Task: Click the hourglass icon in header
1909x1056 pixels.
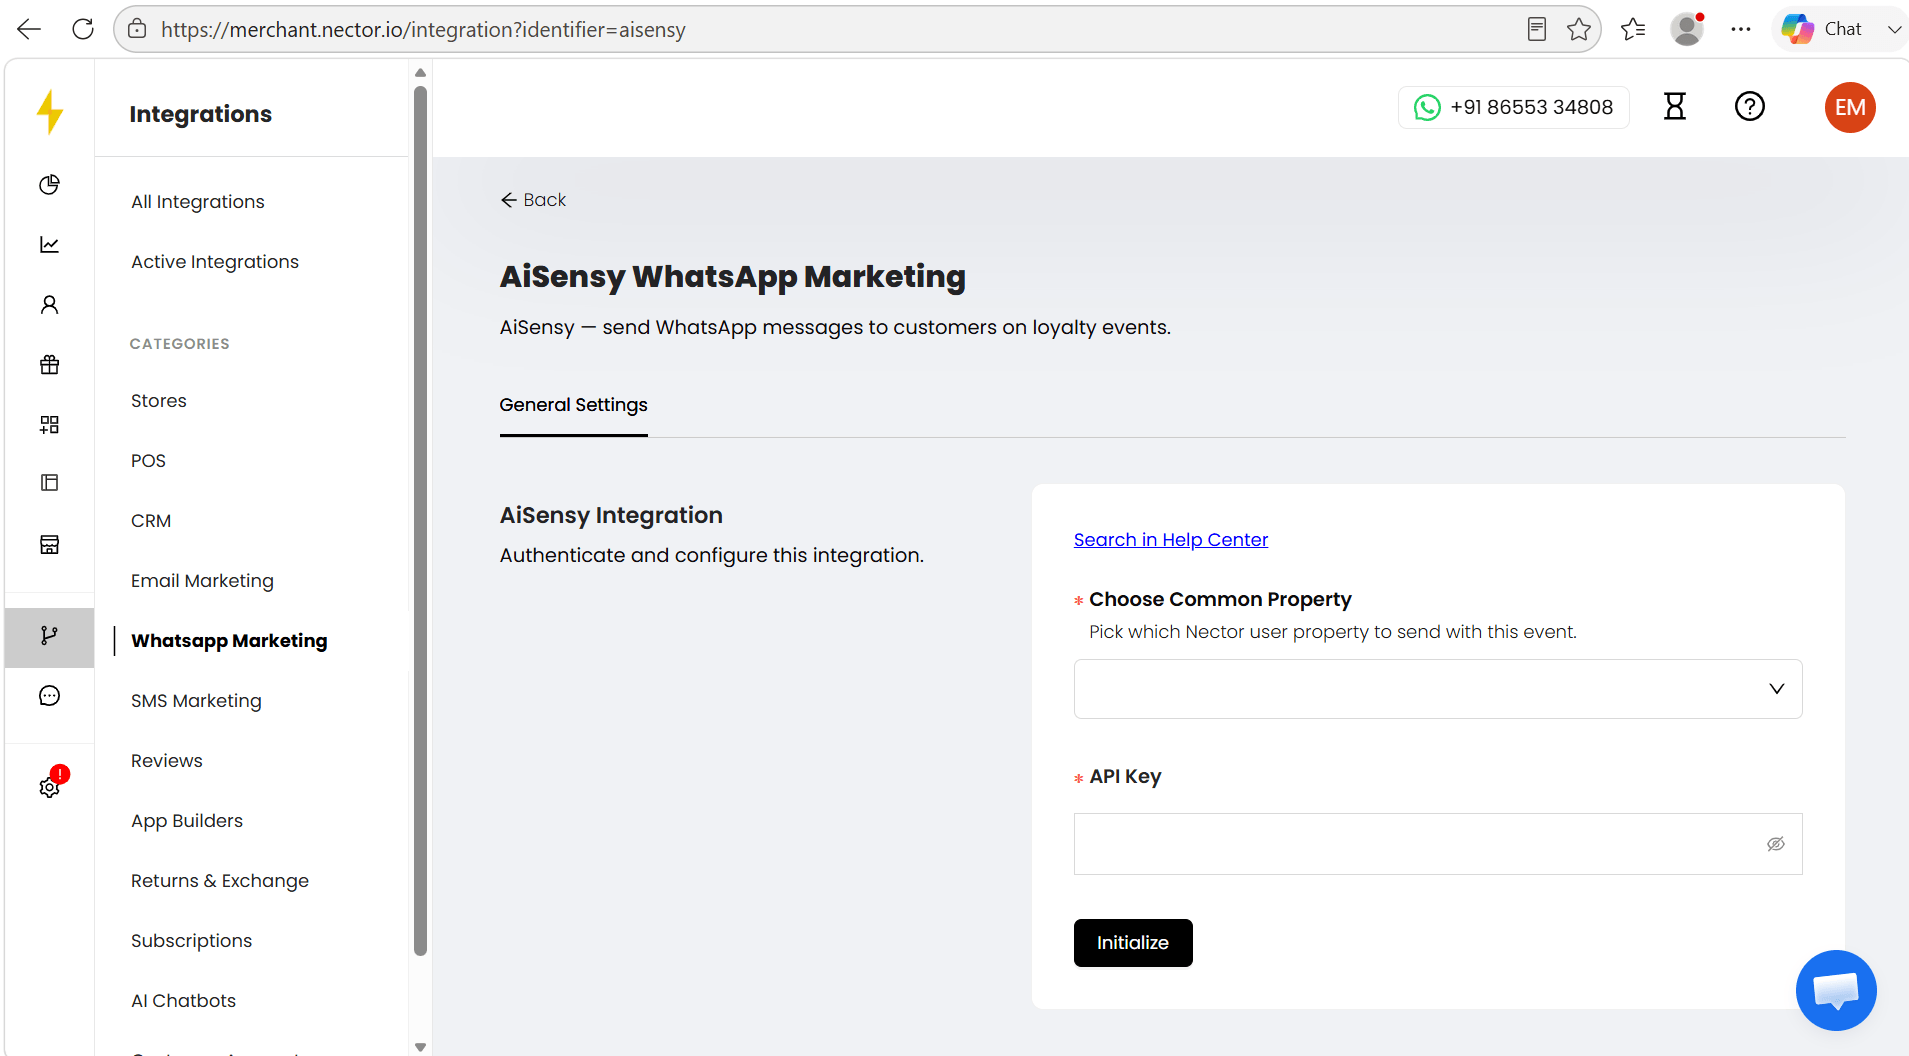Action: tap(1675, 106)
